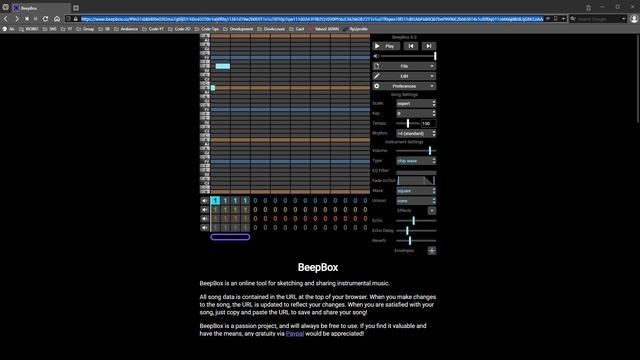Adjust the Tempo slider
Image resolution: width=640 pixels, height=360 pixels.
pyautogui.click(x=408, y=123)
